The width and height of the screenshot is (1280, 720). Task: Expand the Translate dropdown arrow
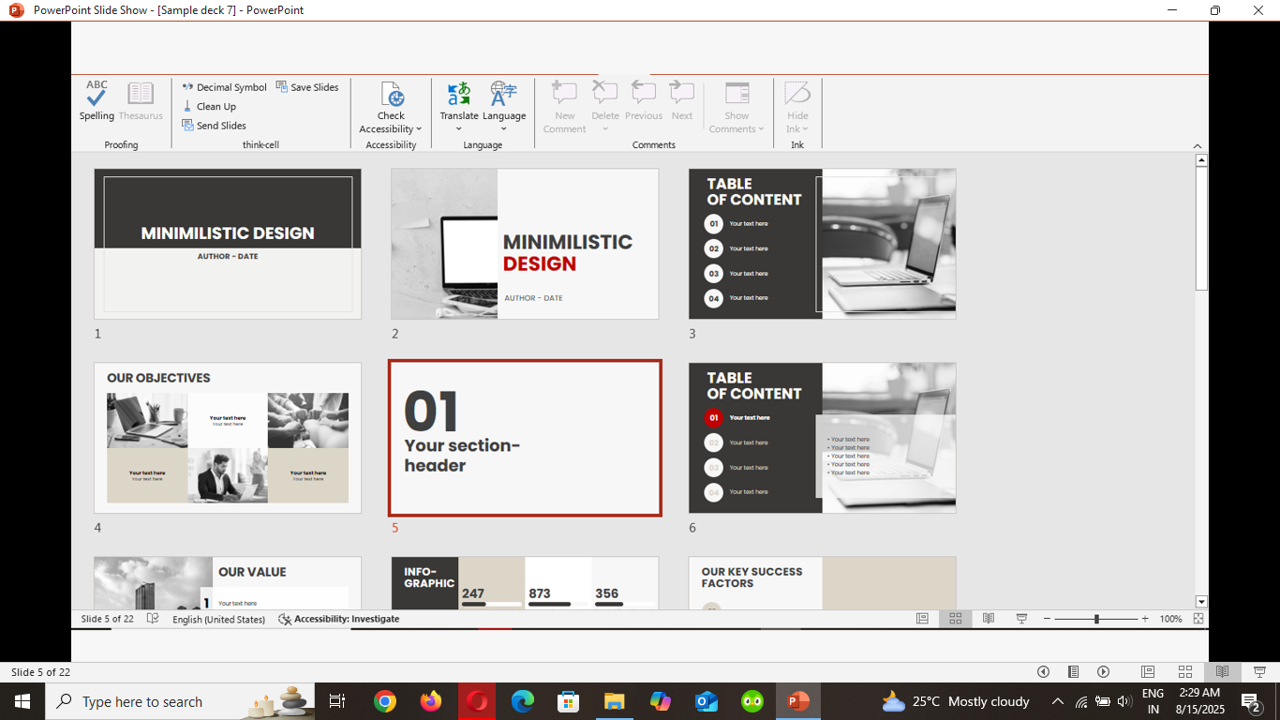point(459,129)
